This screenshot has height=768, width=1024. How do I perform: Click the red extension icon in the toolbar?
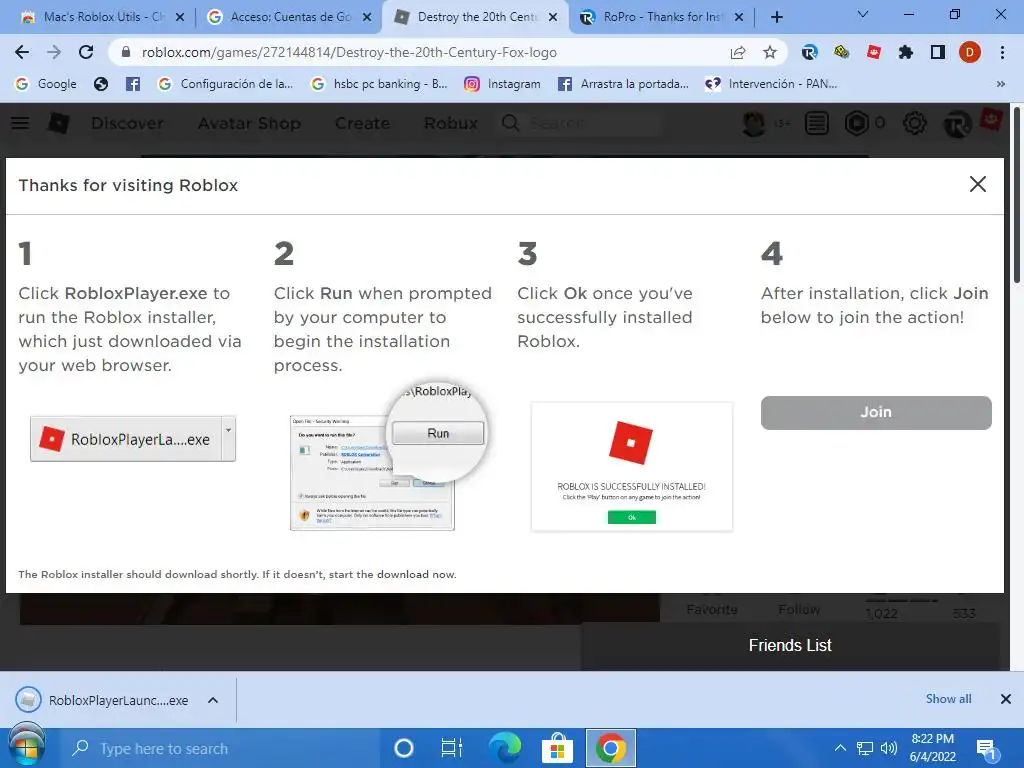(874, 52)
